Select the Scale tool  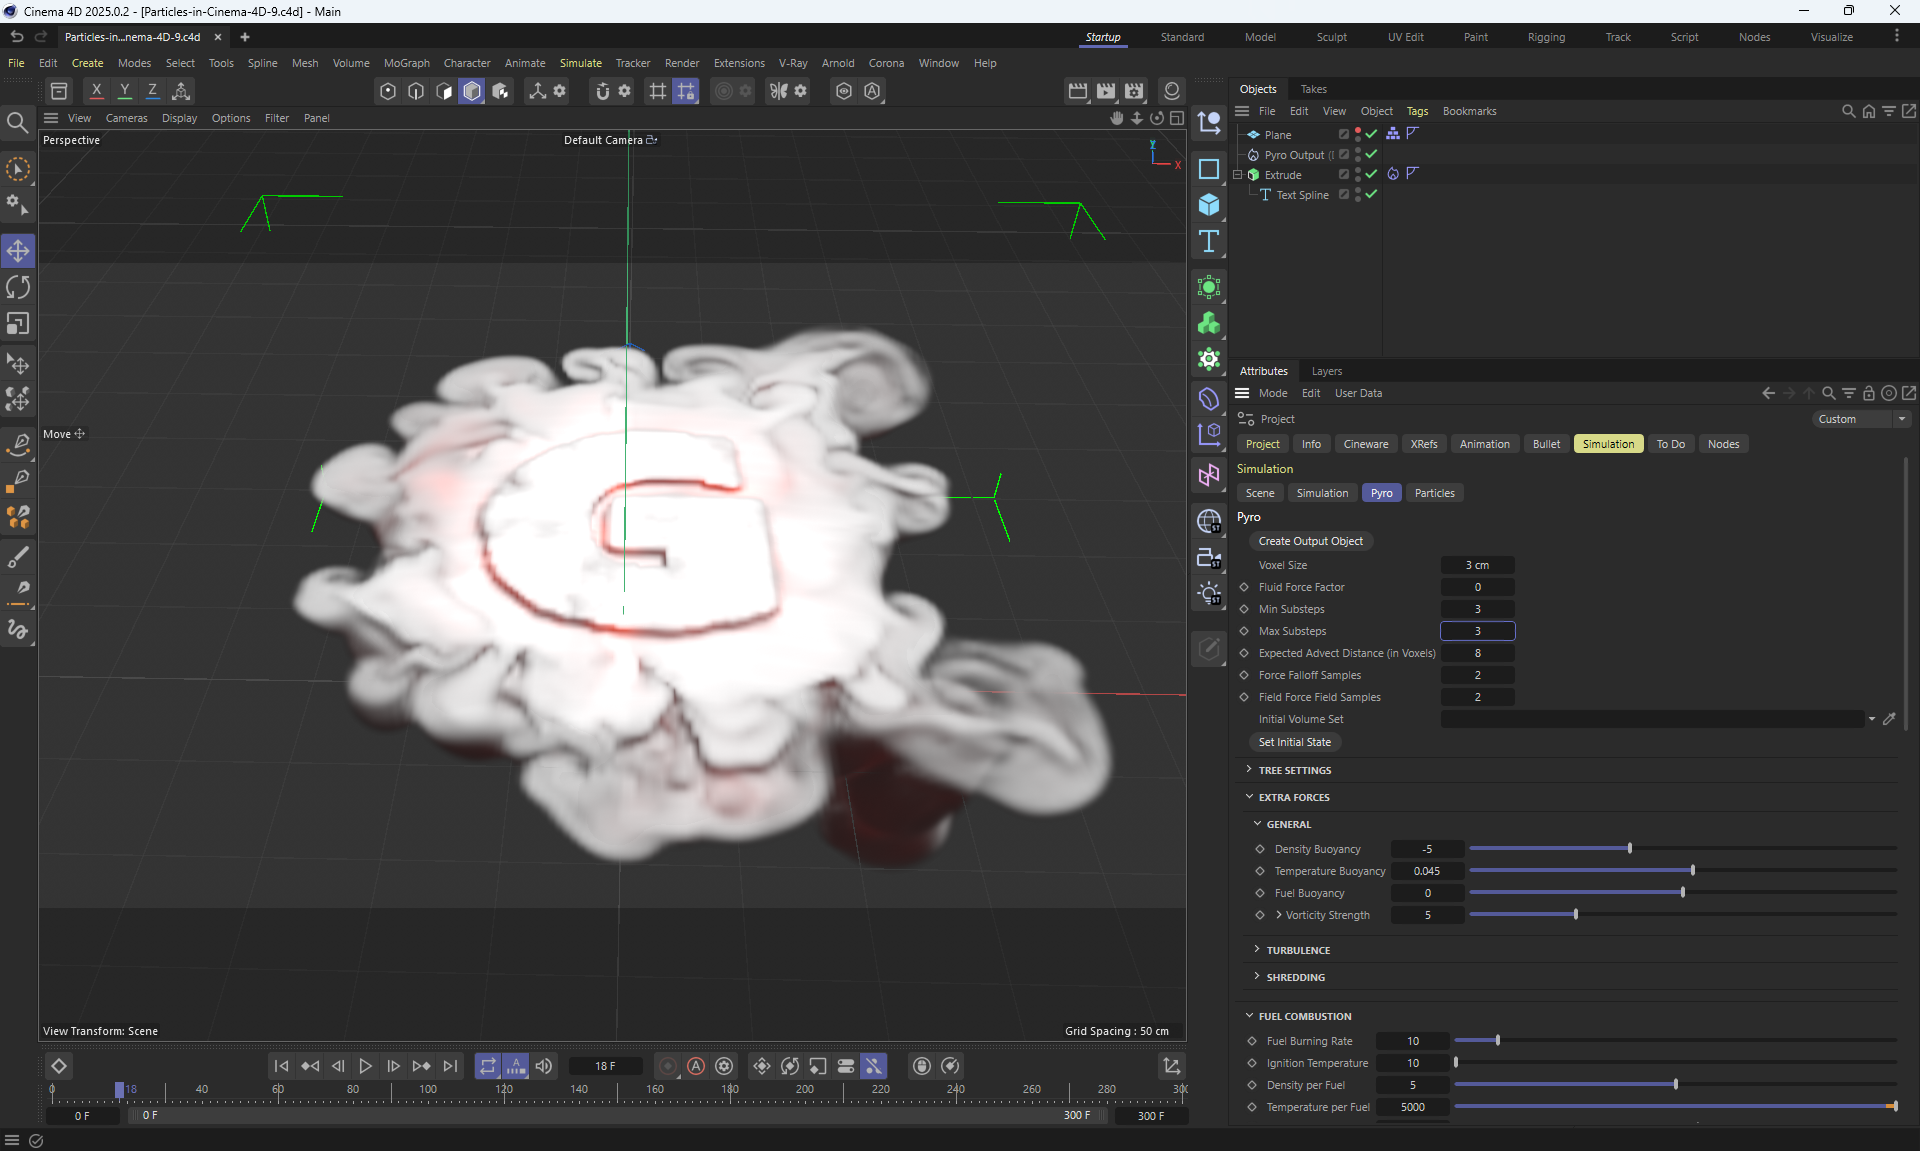(18, 324)
